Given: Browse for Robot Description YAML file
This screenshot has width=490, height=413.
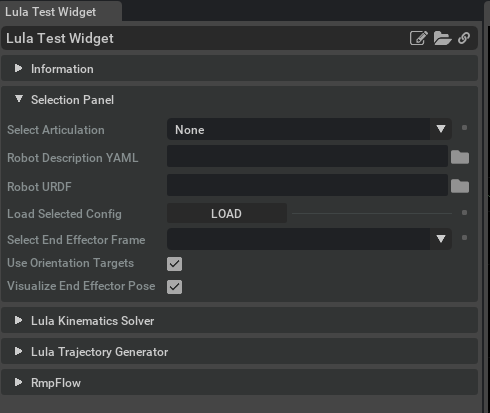Looking at the screenshot, I should click(460, 157).
